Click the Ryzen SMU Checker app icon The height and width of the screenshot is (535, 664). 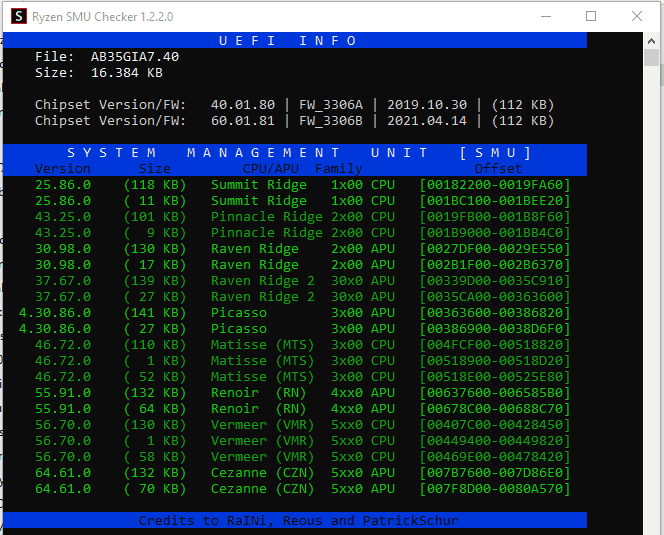(x=19, y=17)
